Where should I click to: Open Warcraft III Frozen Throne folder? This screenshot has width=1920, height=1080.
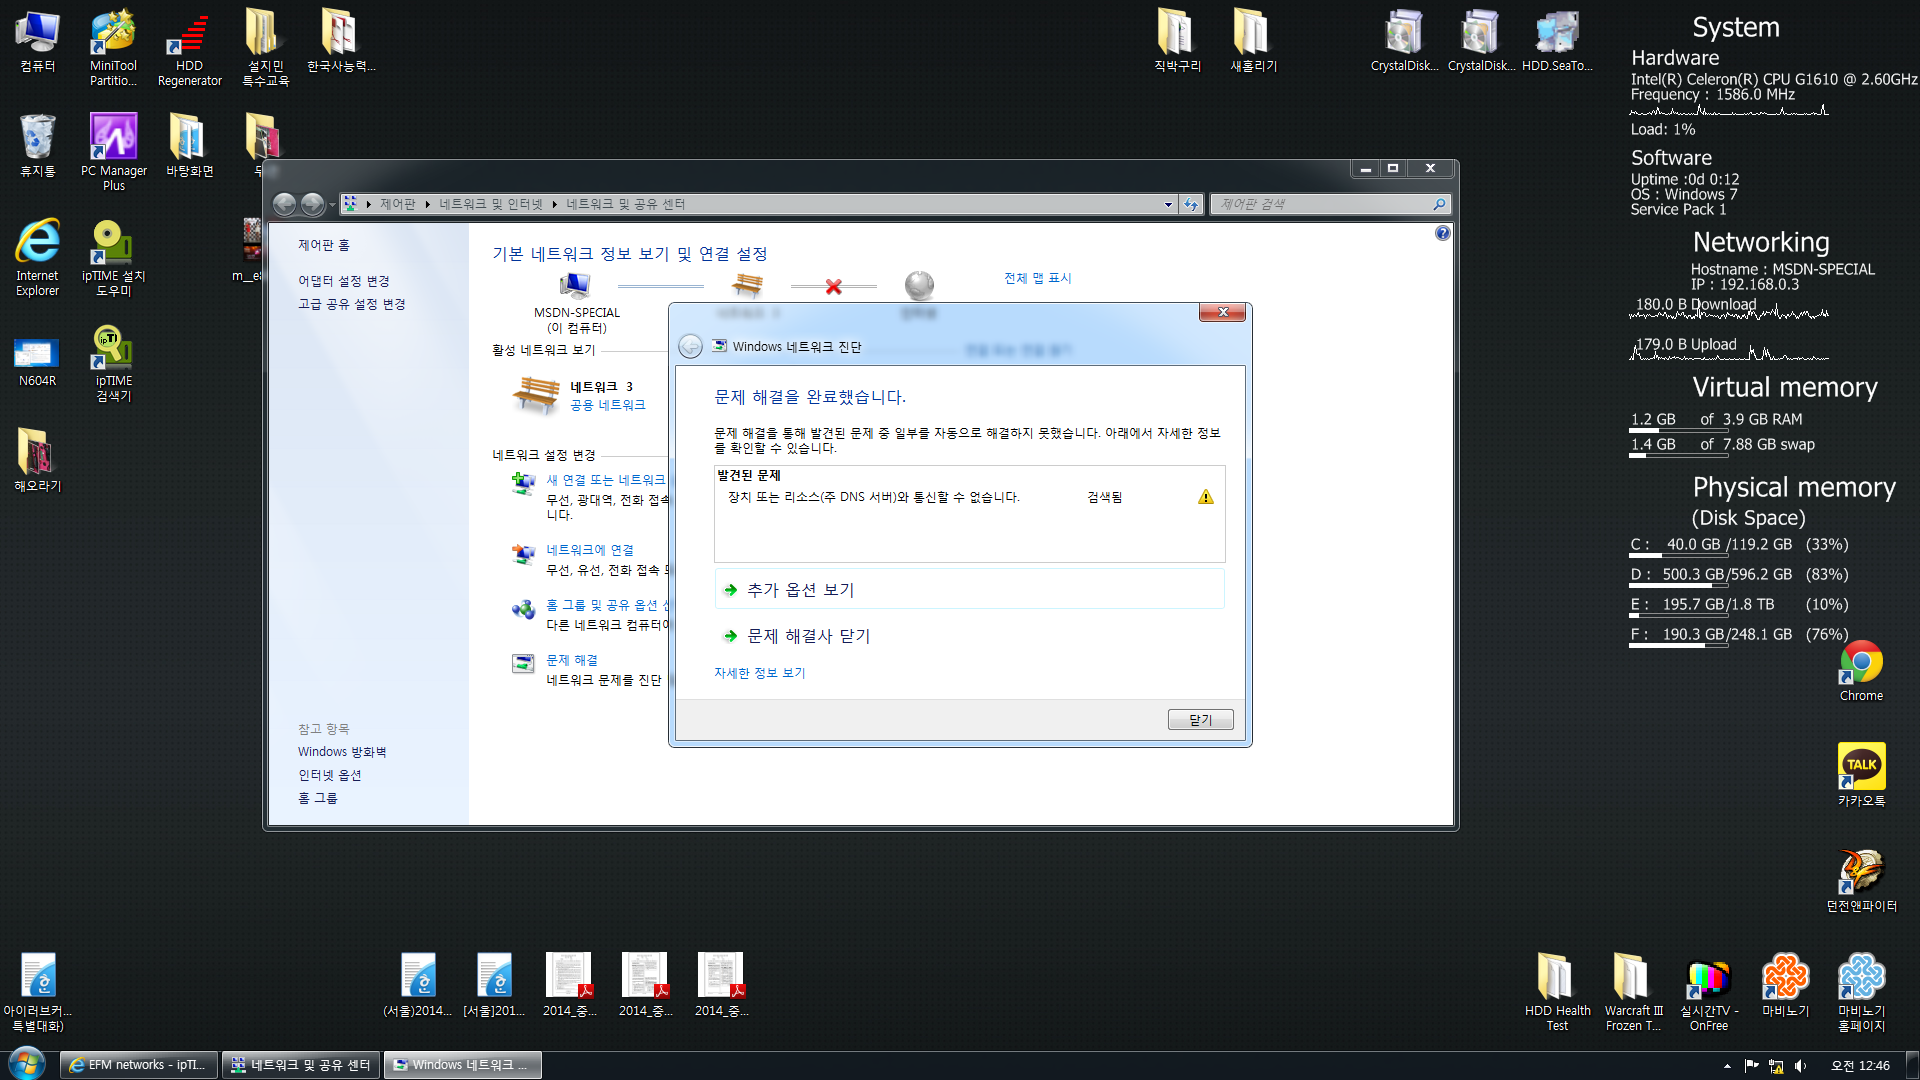click(1633, 992)
